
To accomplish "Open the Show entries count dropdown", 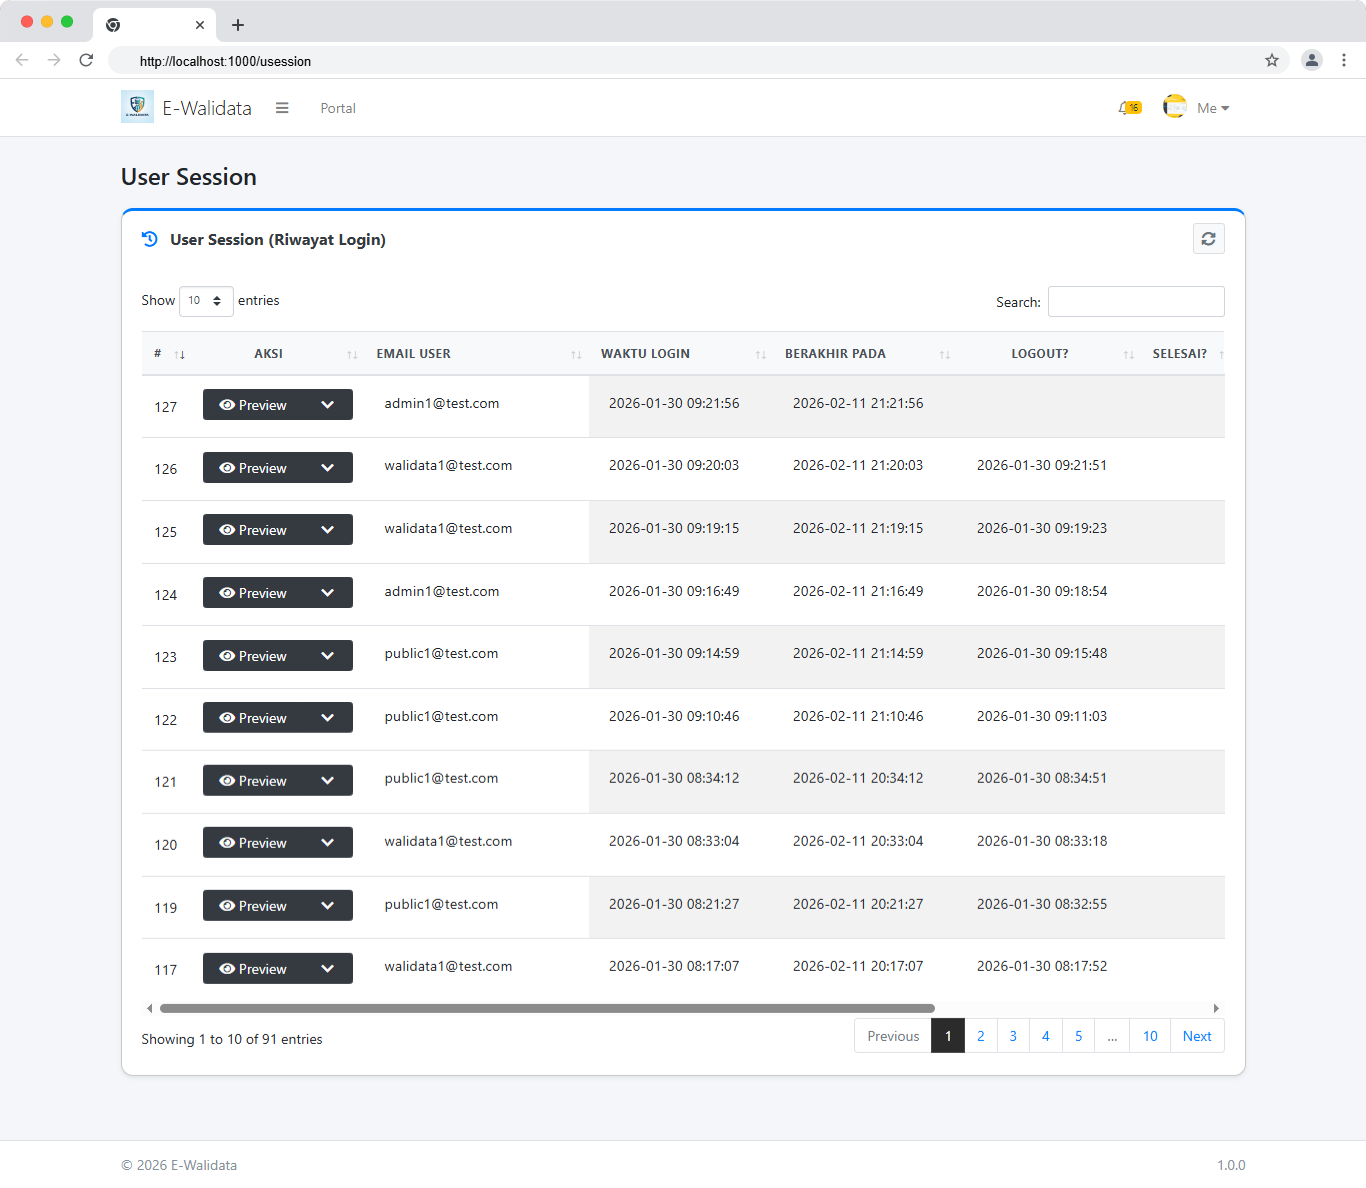I will [206, 301].
